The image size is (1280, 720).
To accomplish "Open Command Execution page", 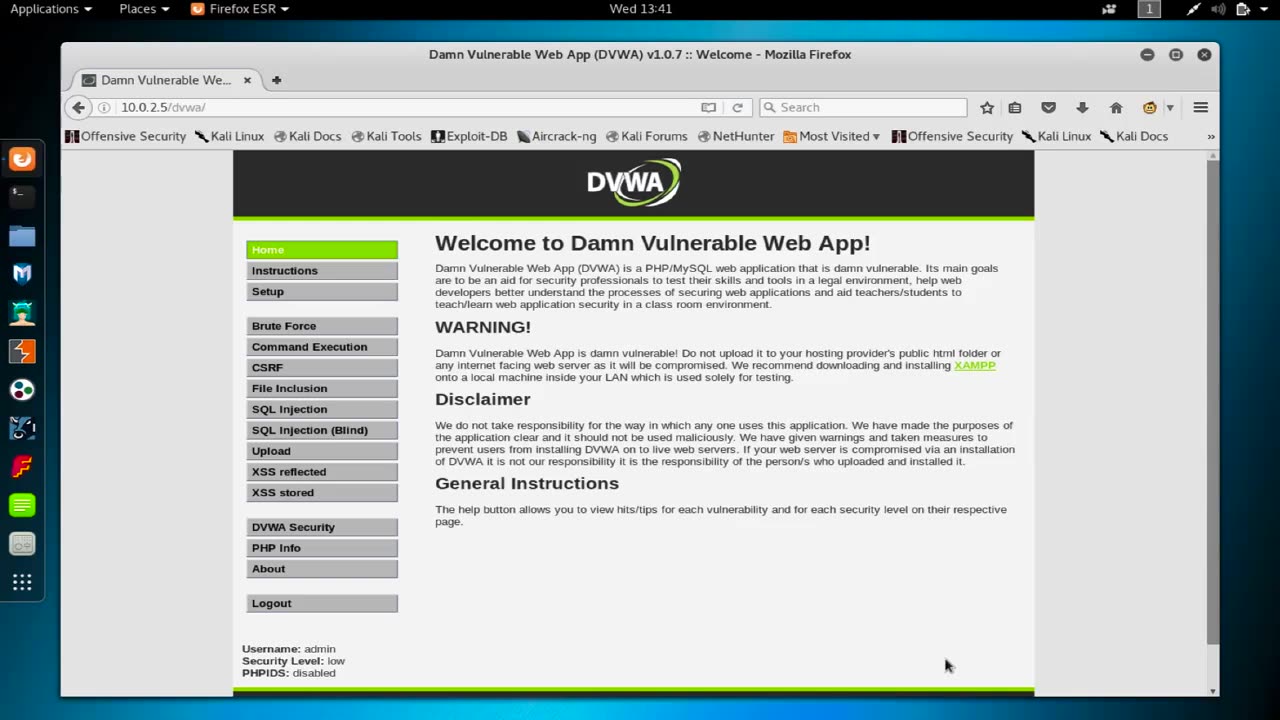I will tap(322, 347).
